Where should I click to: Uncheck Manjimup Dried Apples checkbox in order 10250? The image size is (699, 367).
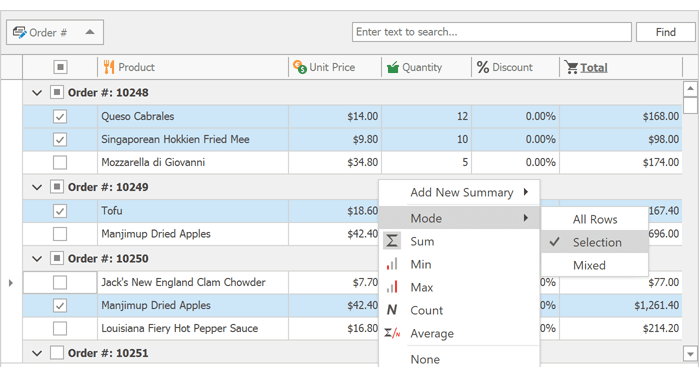click(60, 305)
